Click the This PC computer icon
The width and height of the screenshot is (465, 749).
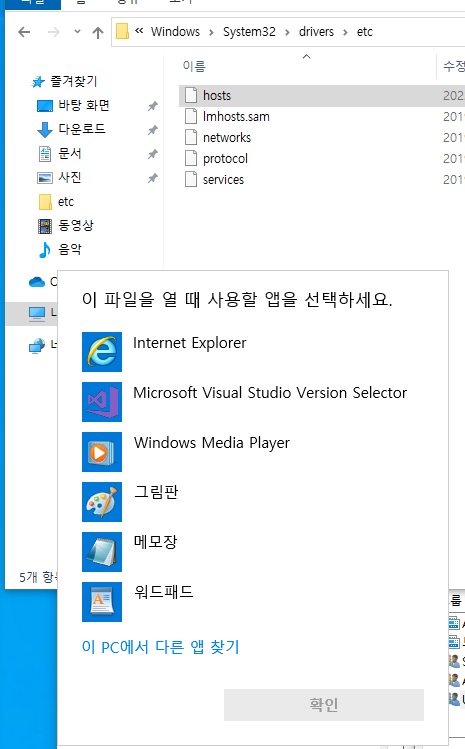[37, 313]
